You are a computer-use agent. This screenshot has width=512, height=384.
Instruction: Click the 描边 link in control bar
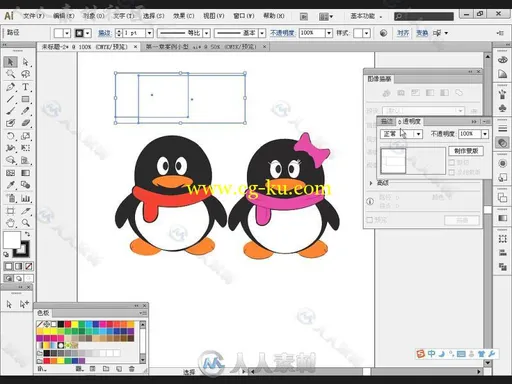click(x=105, y=33)
